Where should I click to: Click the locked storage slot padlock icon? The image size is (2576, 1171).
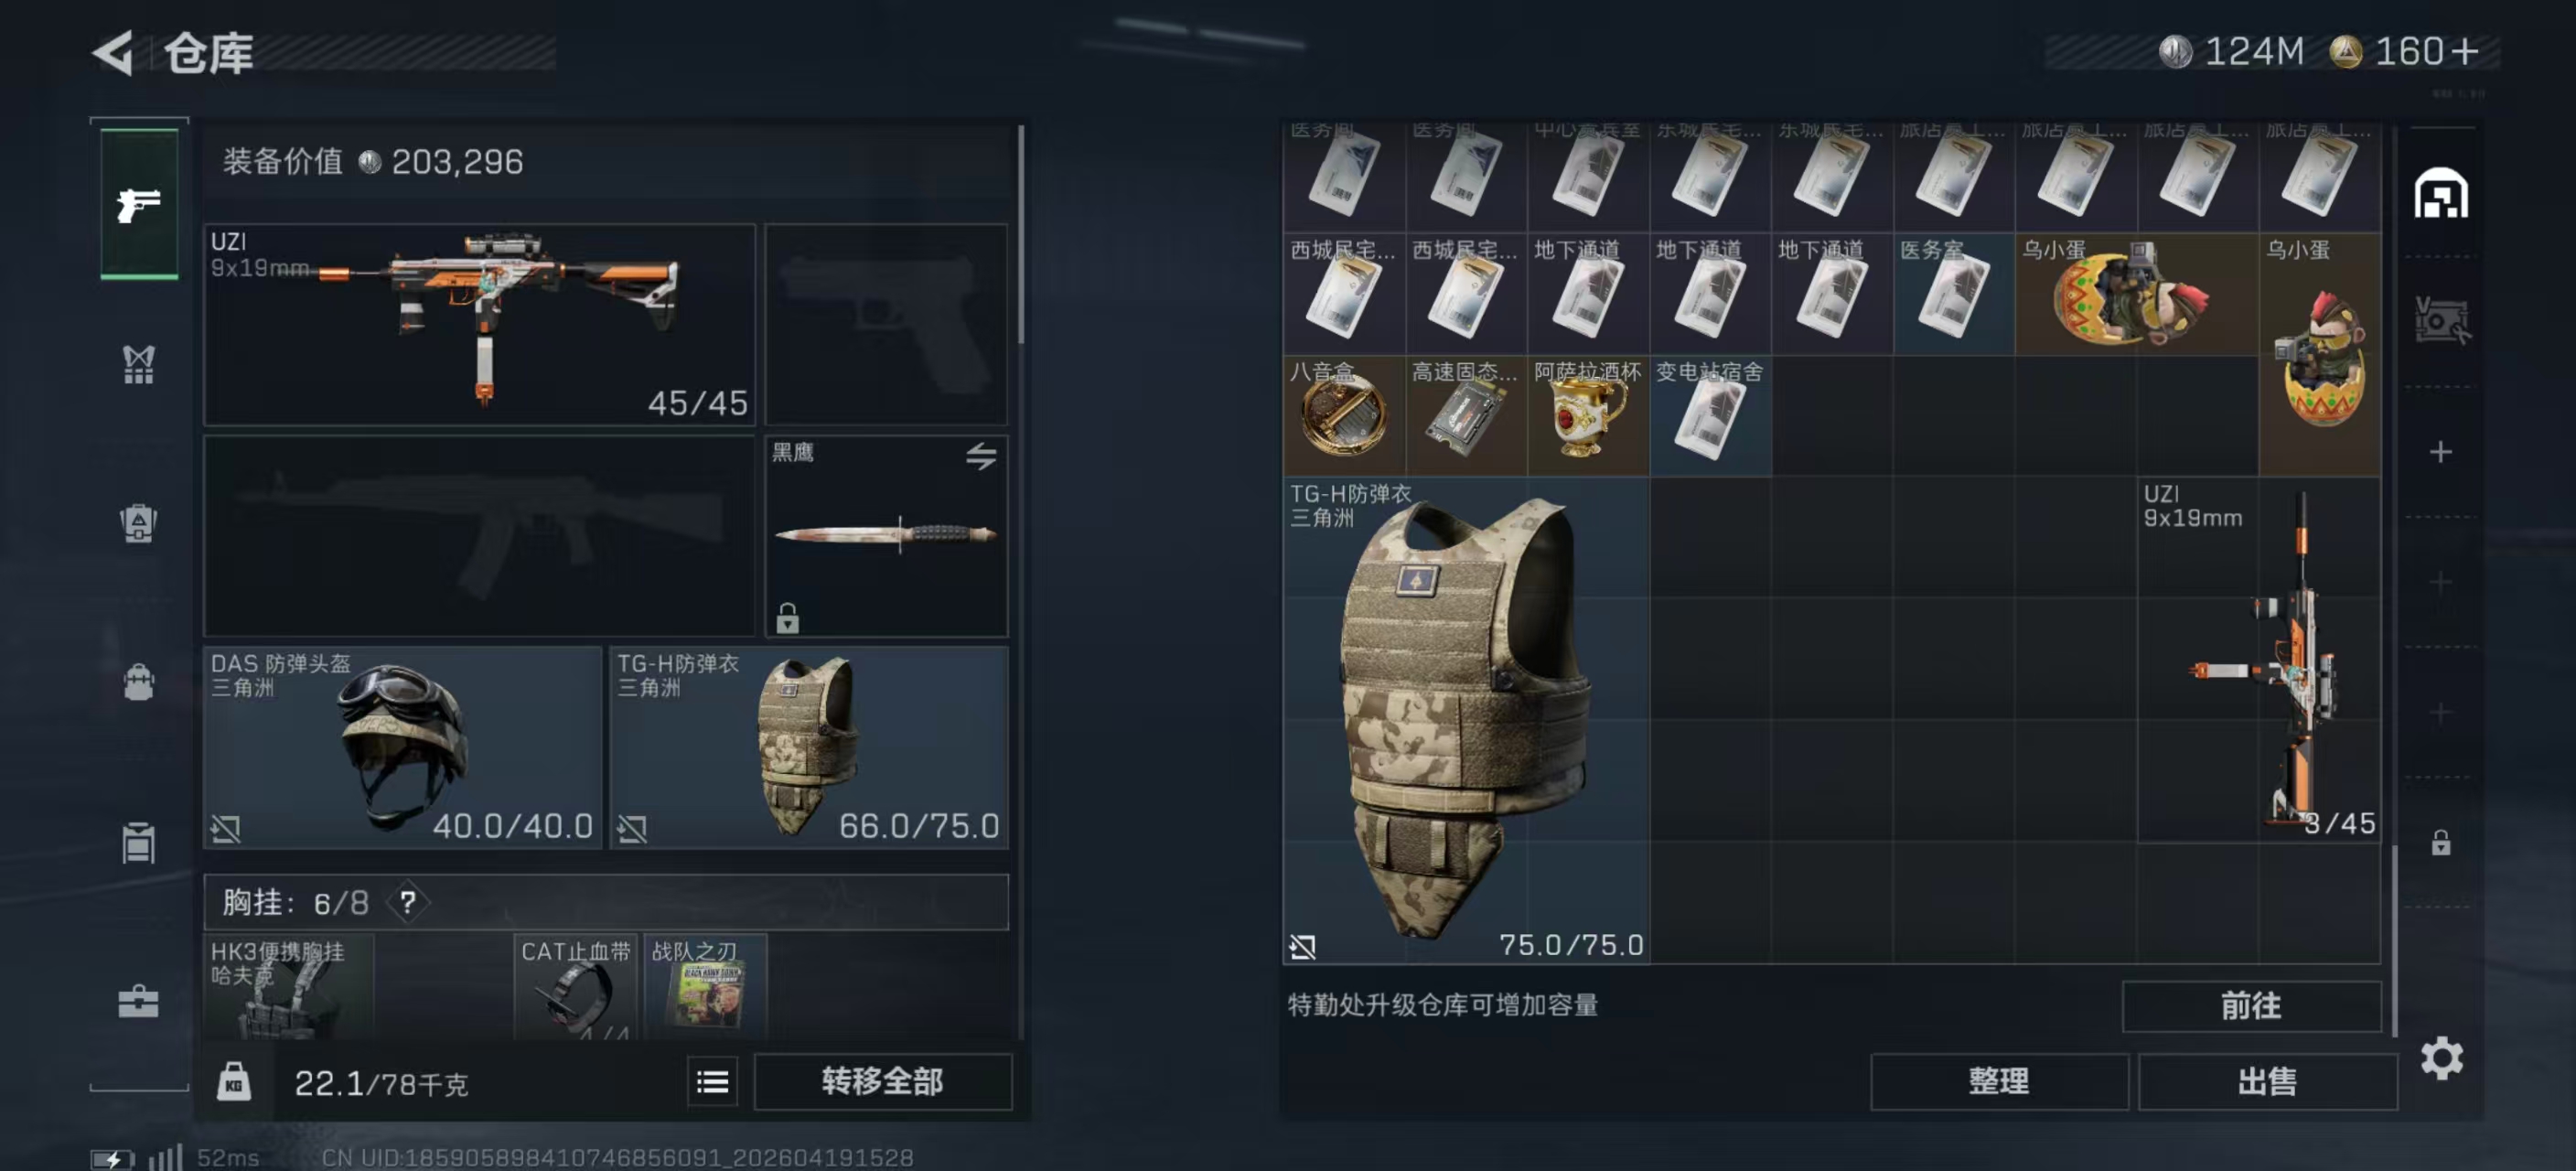click(x=2440, y=842)
